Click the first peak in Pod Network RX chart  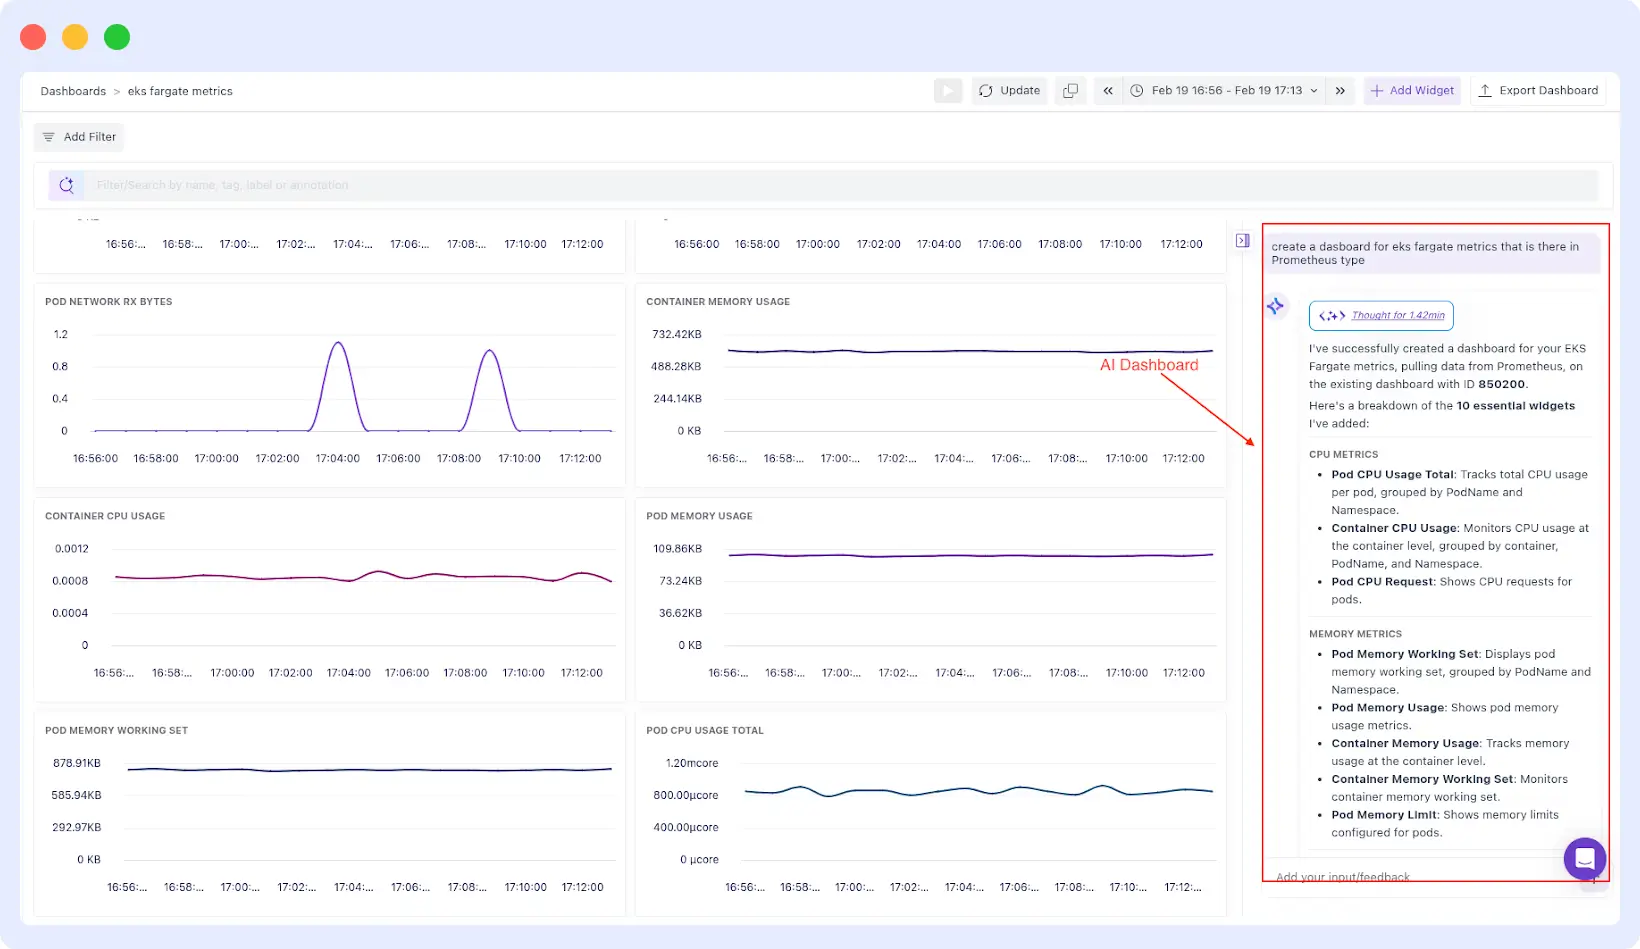(x=339, y=344)
